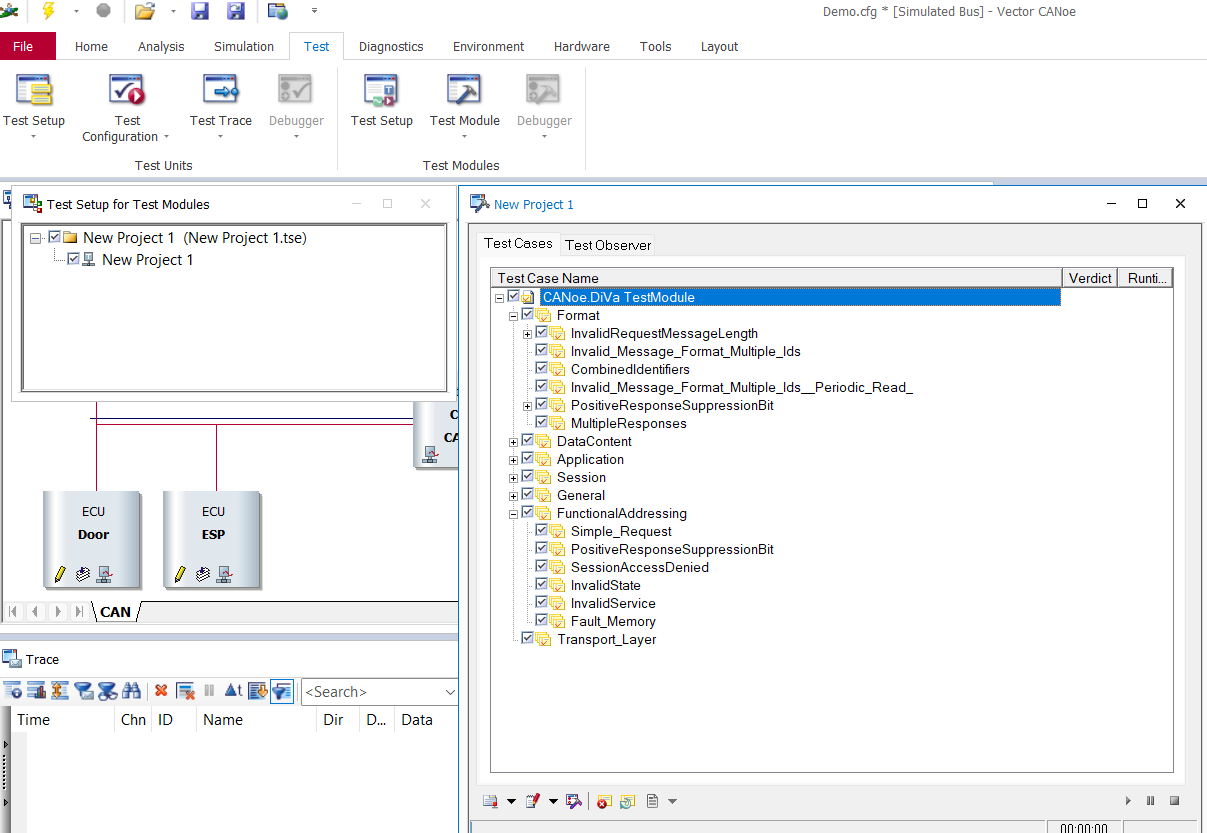The height and width of the screenshot is (833, 1207).
Task: Expand the InvalidRequestMessageLength node
Action: point(527,333)
